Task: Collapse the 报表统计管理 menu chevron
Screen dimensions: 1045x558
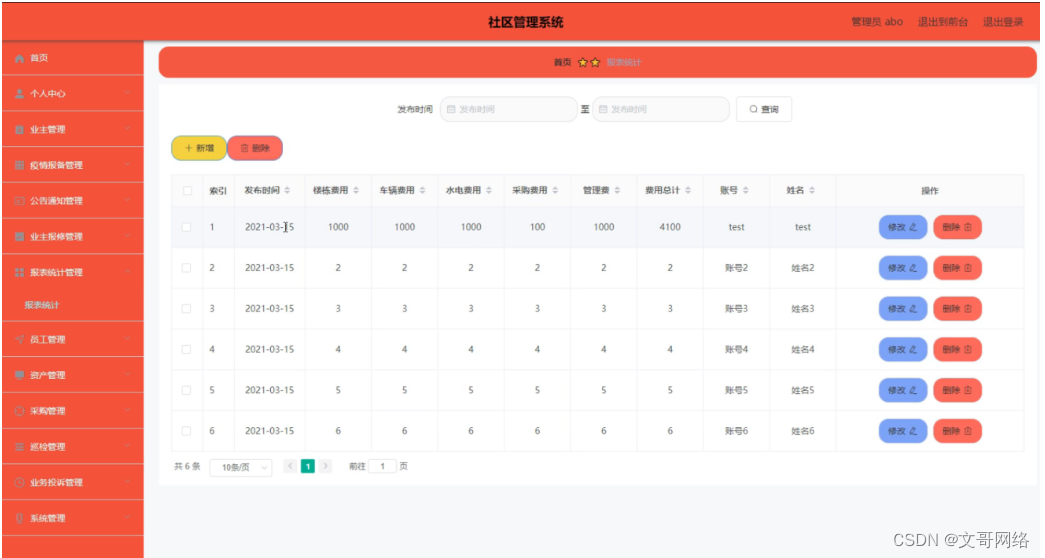Action: (127, 272)
